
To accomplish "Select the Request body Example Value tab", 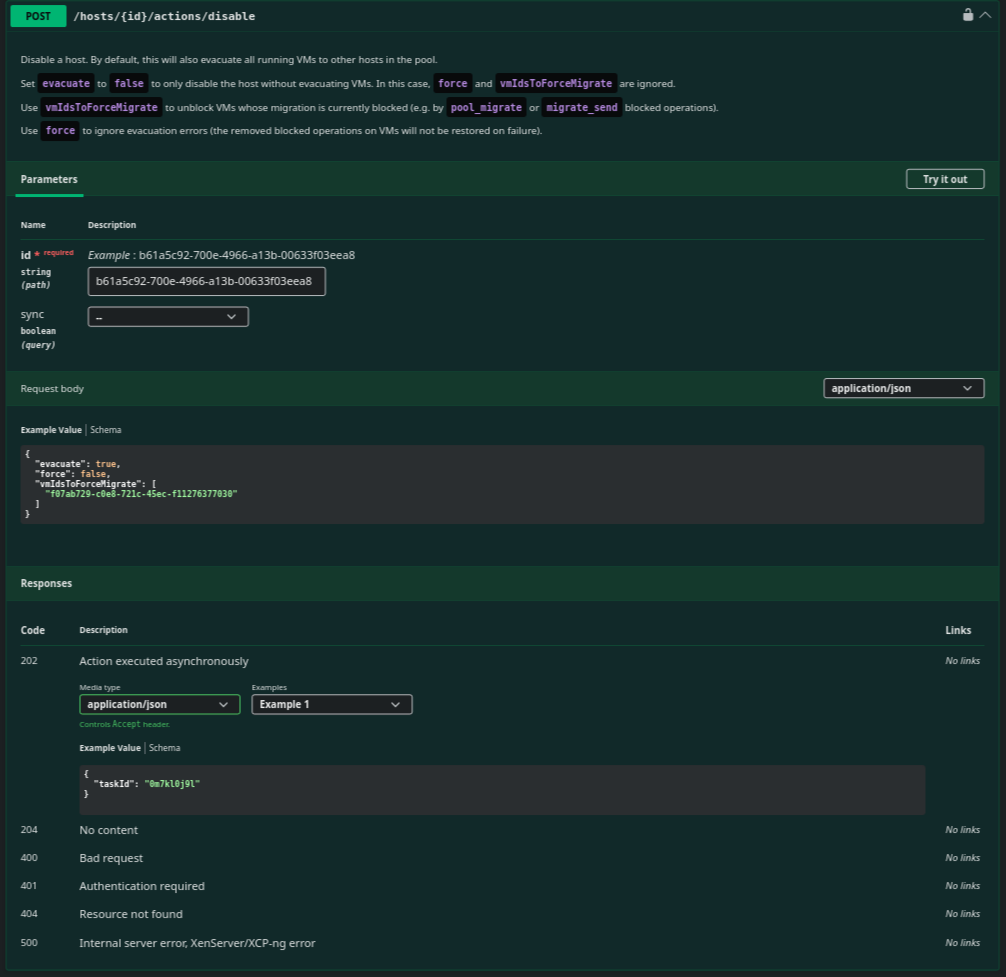I will (51, 430).
